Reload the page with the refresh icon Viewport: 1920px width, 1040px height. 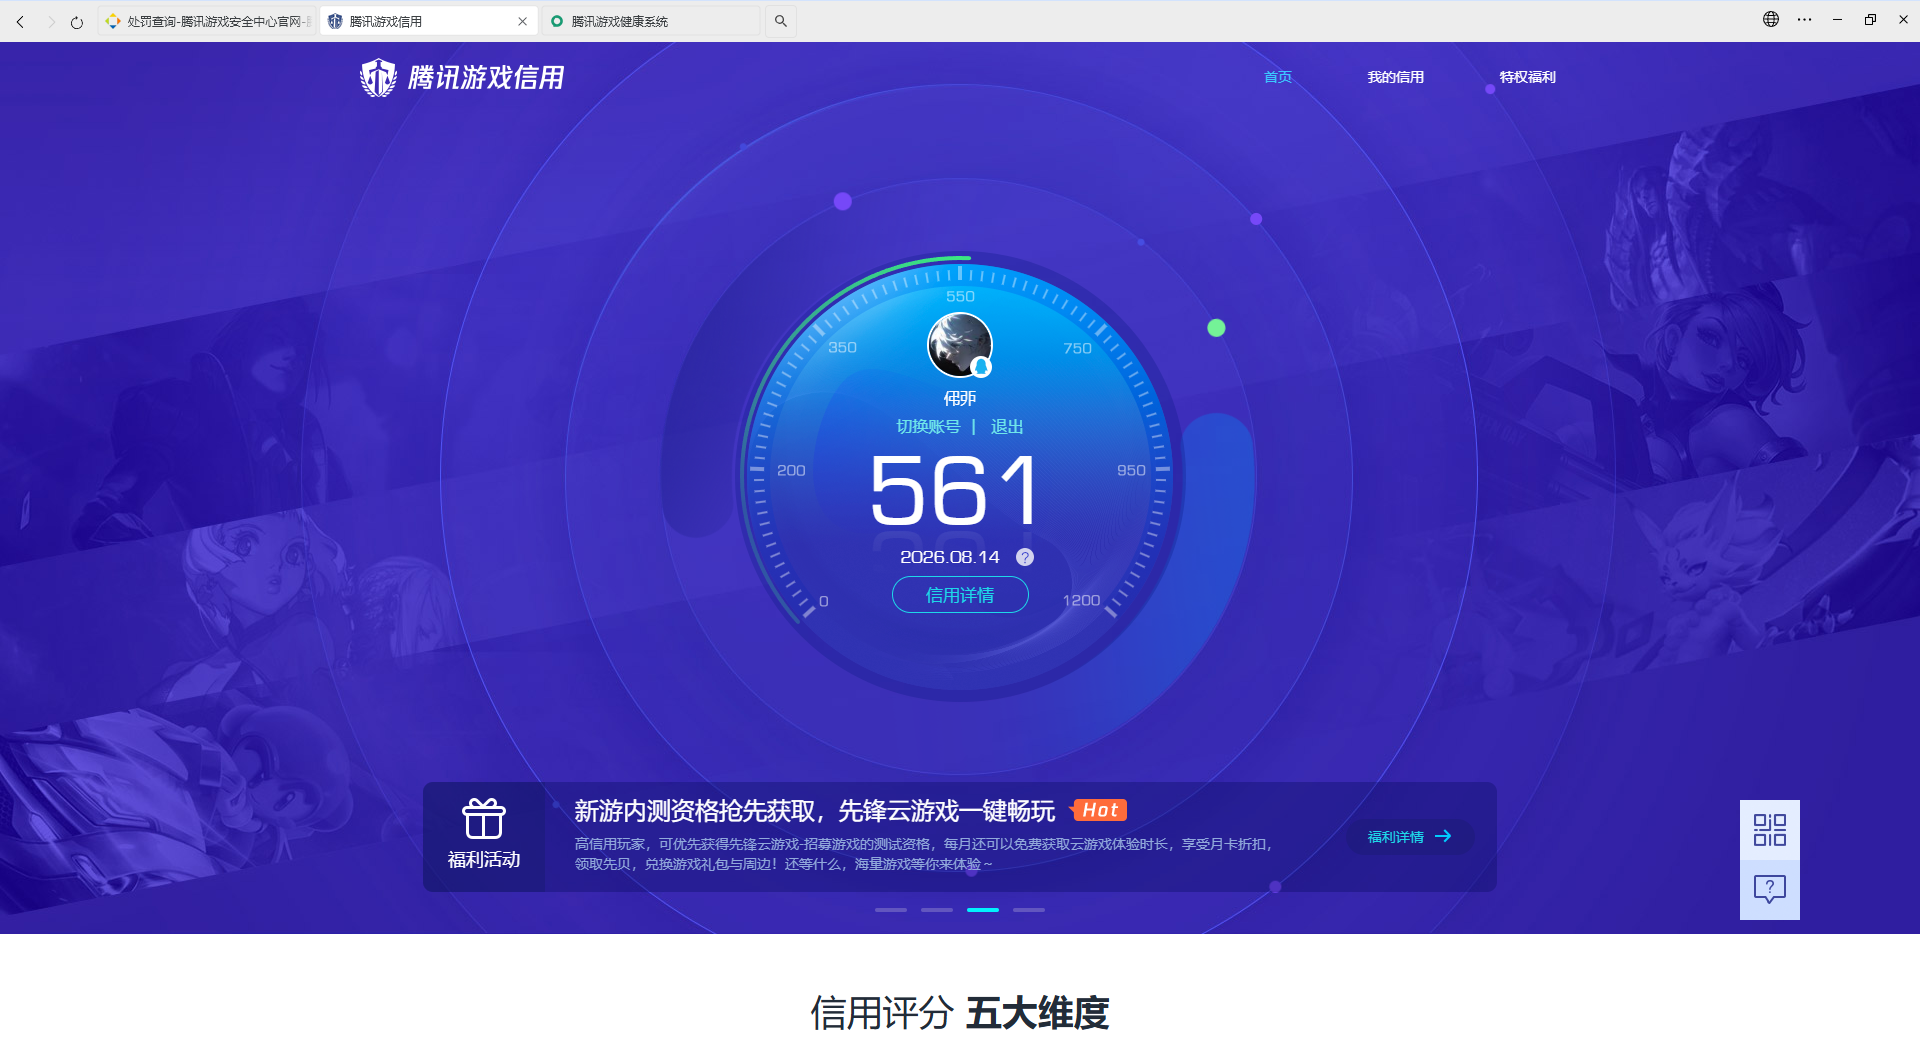click(x=77, y=21)
